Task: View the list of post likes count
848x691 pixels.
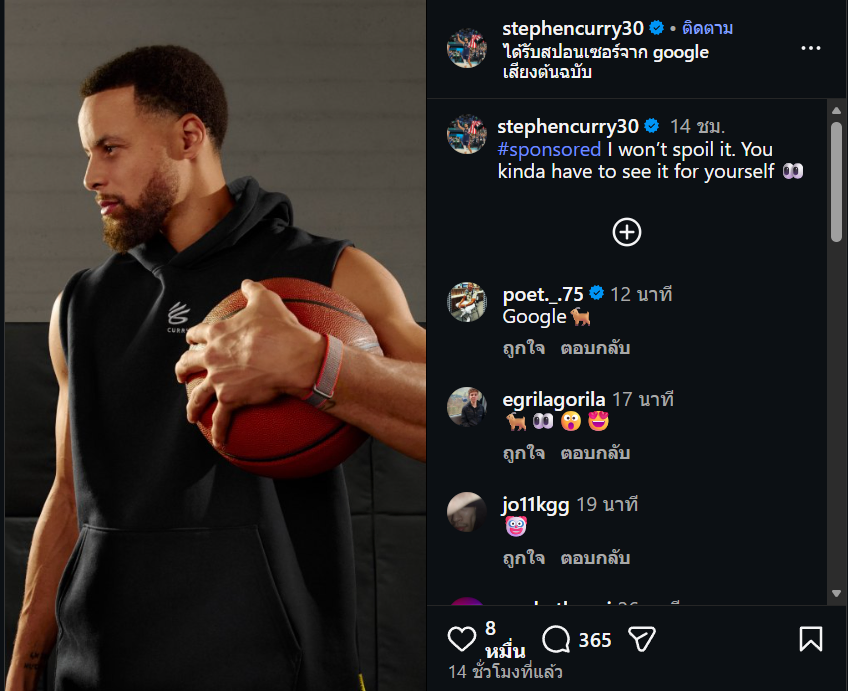Action: click(504, 640)
